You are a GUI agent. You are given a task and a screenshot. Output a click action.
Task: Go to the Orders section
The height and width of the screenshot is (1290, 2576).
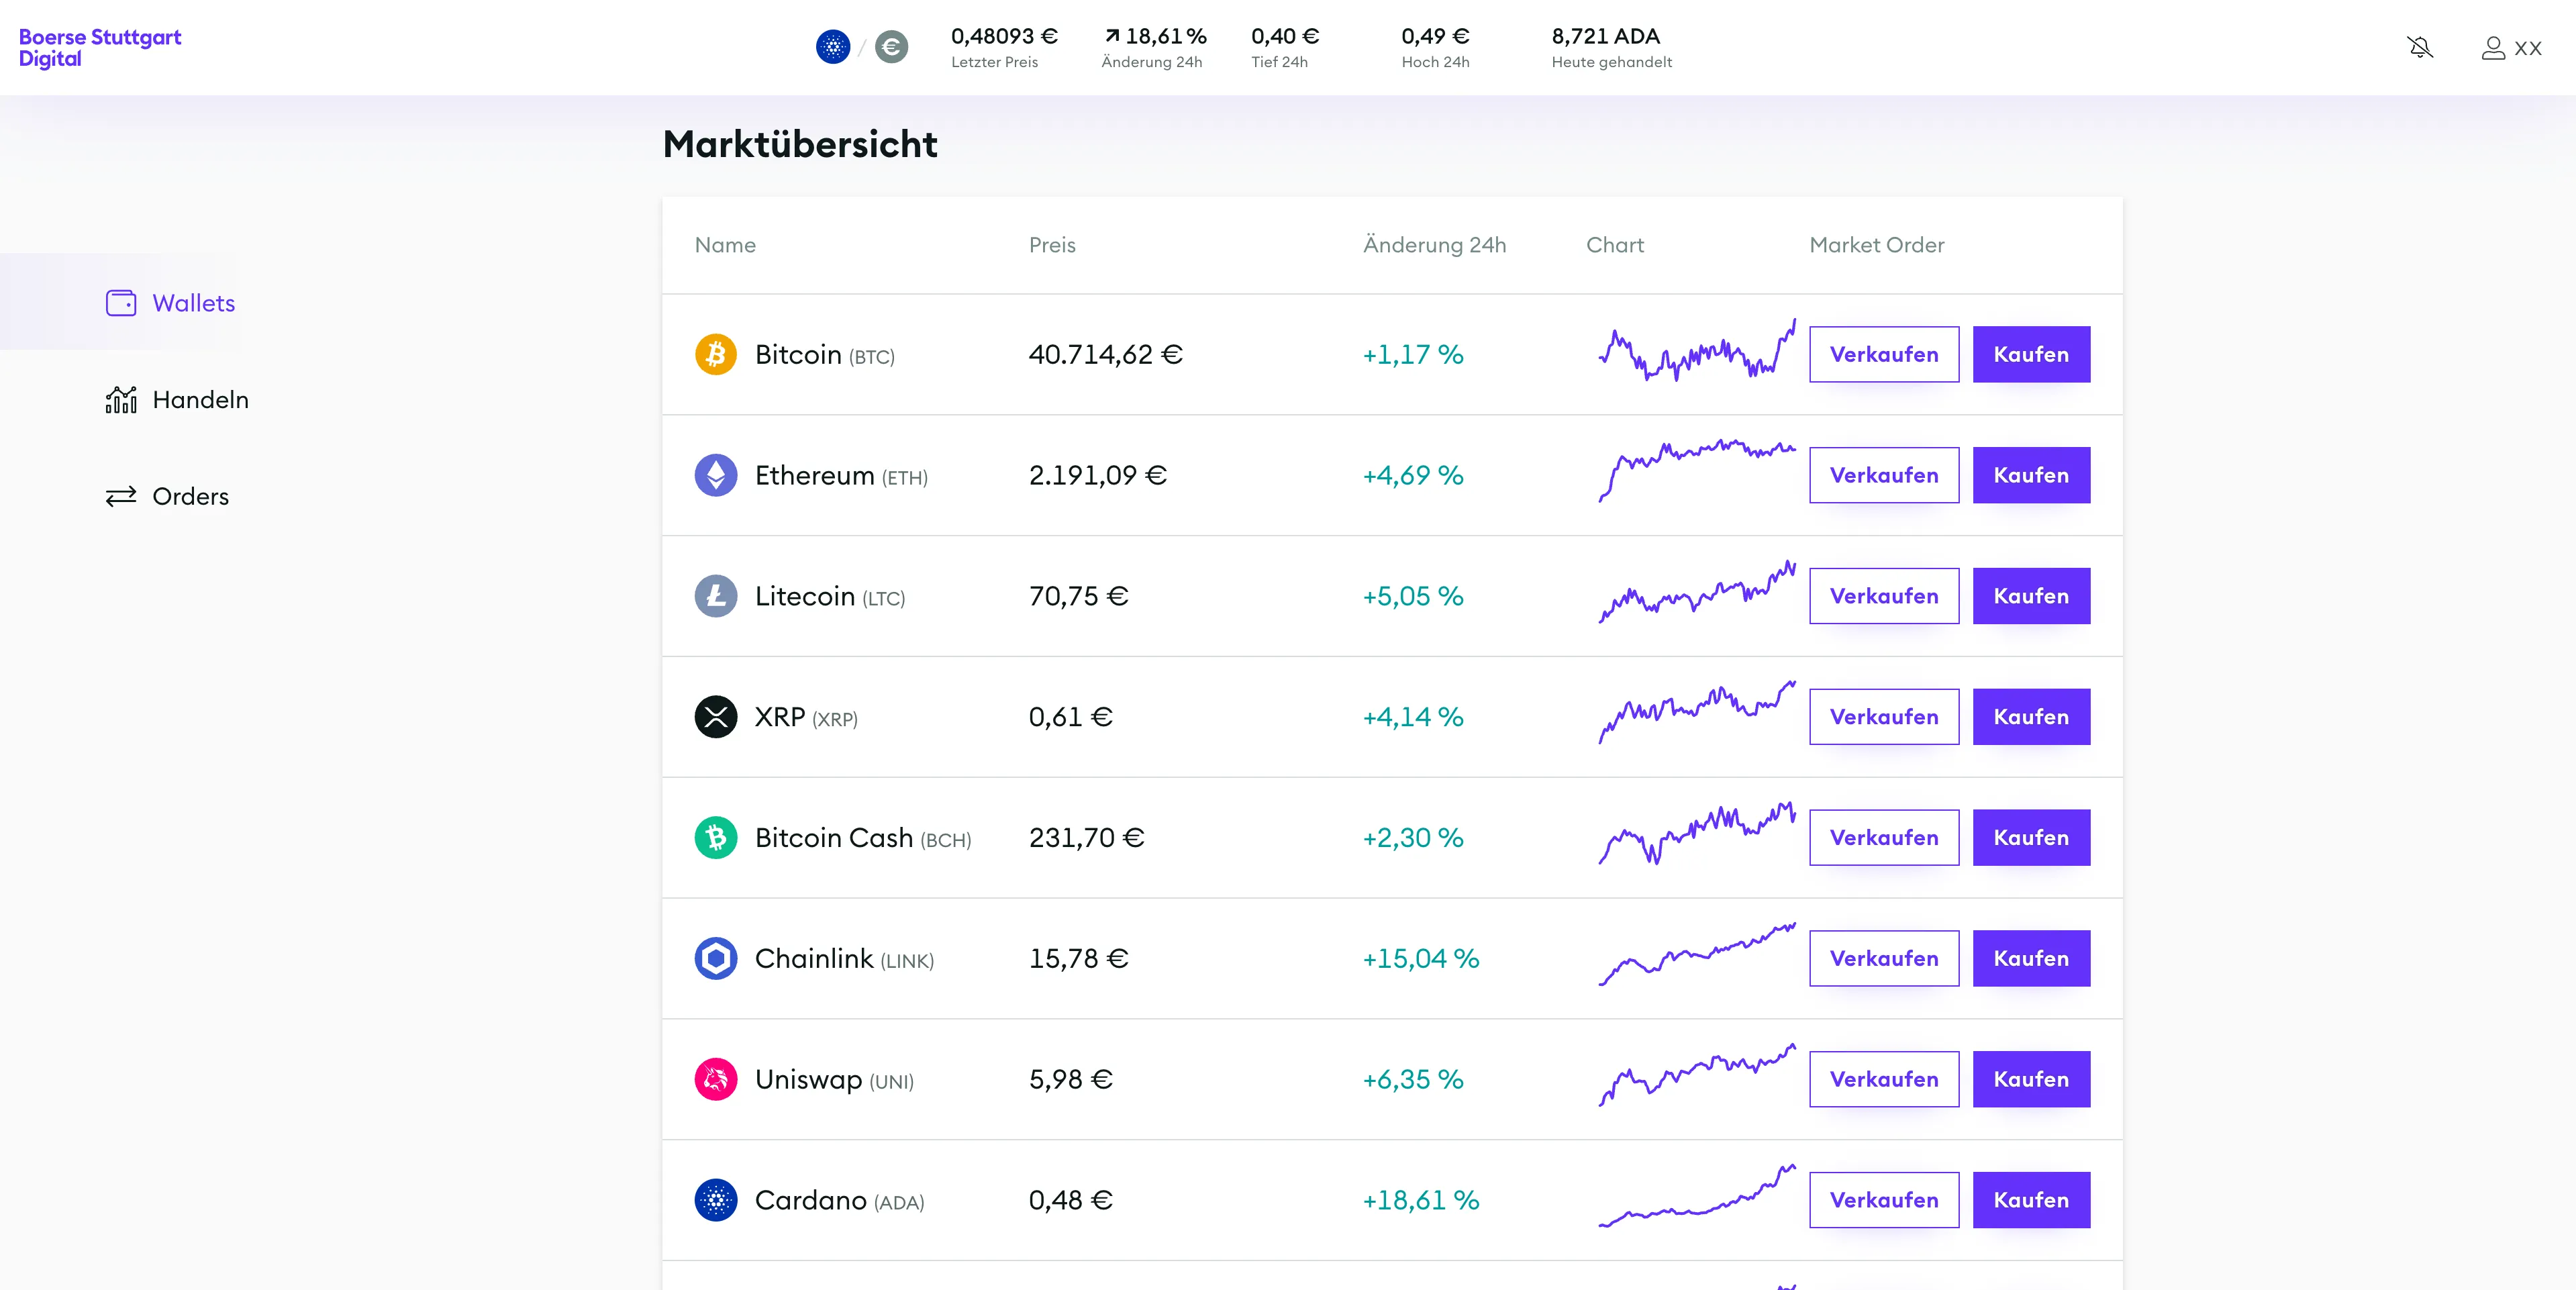click(x=190, y=496)
